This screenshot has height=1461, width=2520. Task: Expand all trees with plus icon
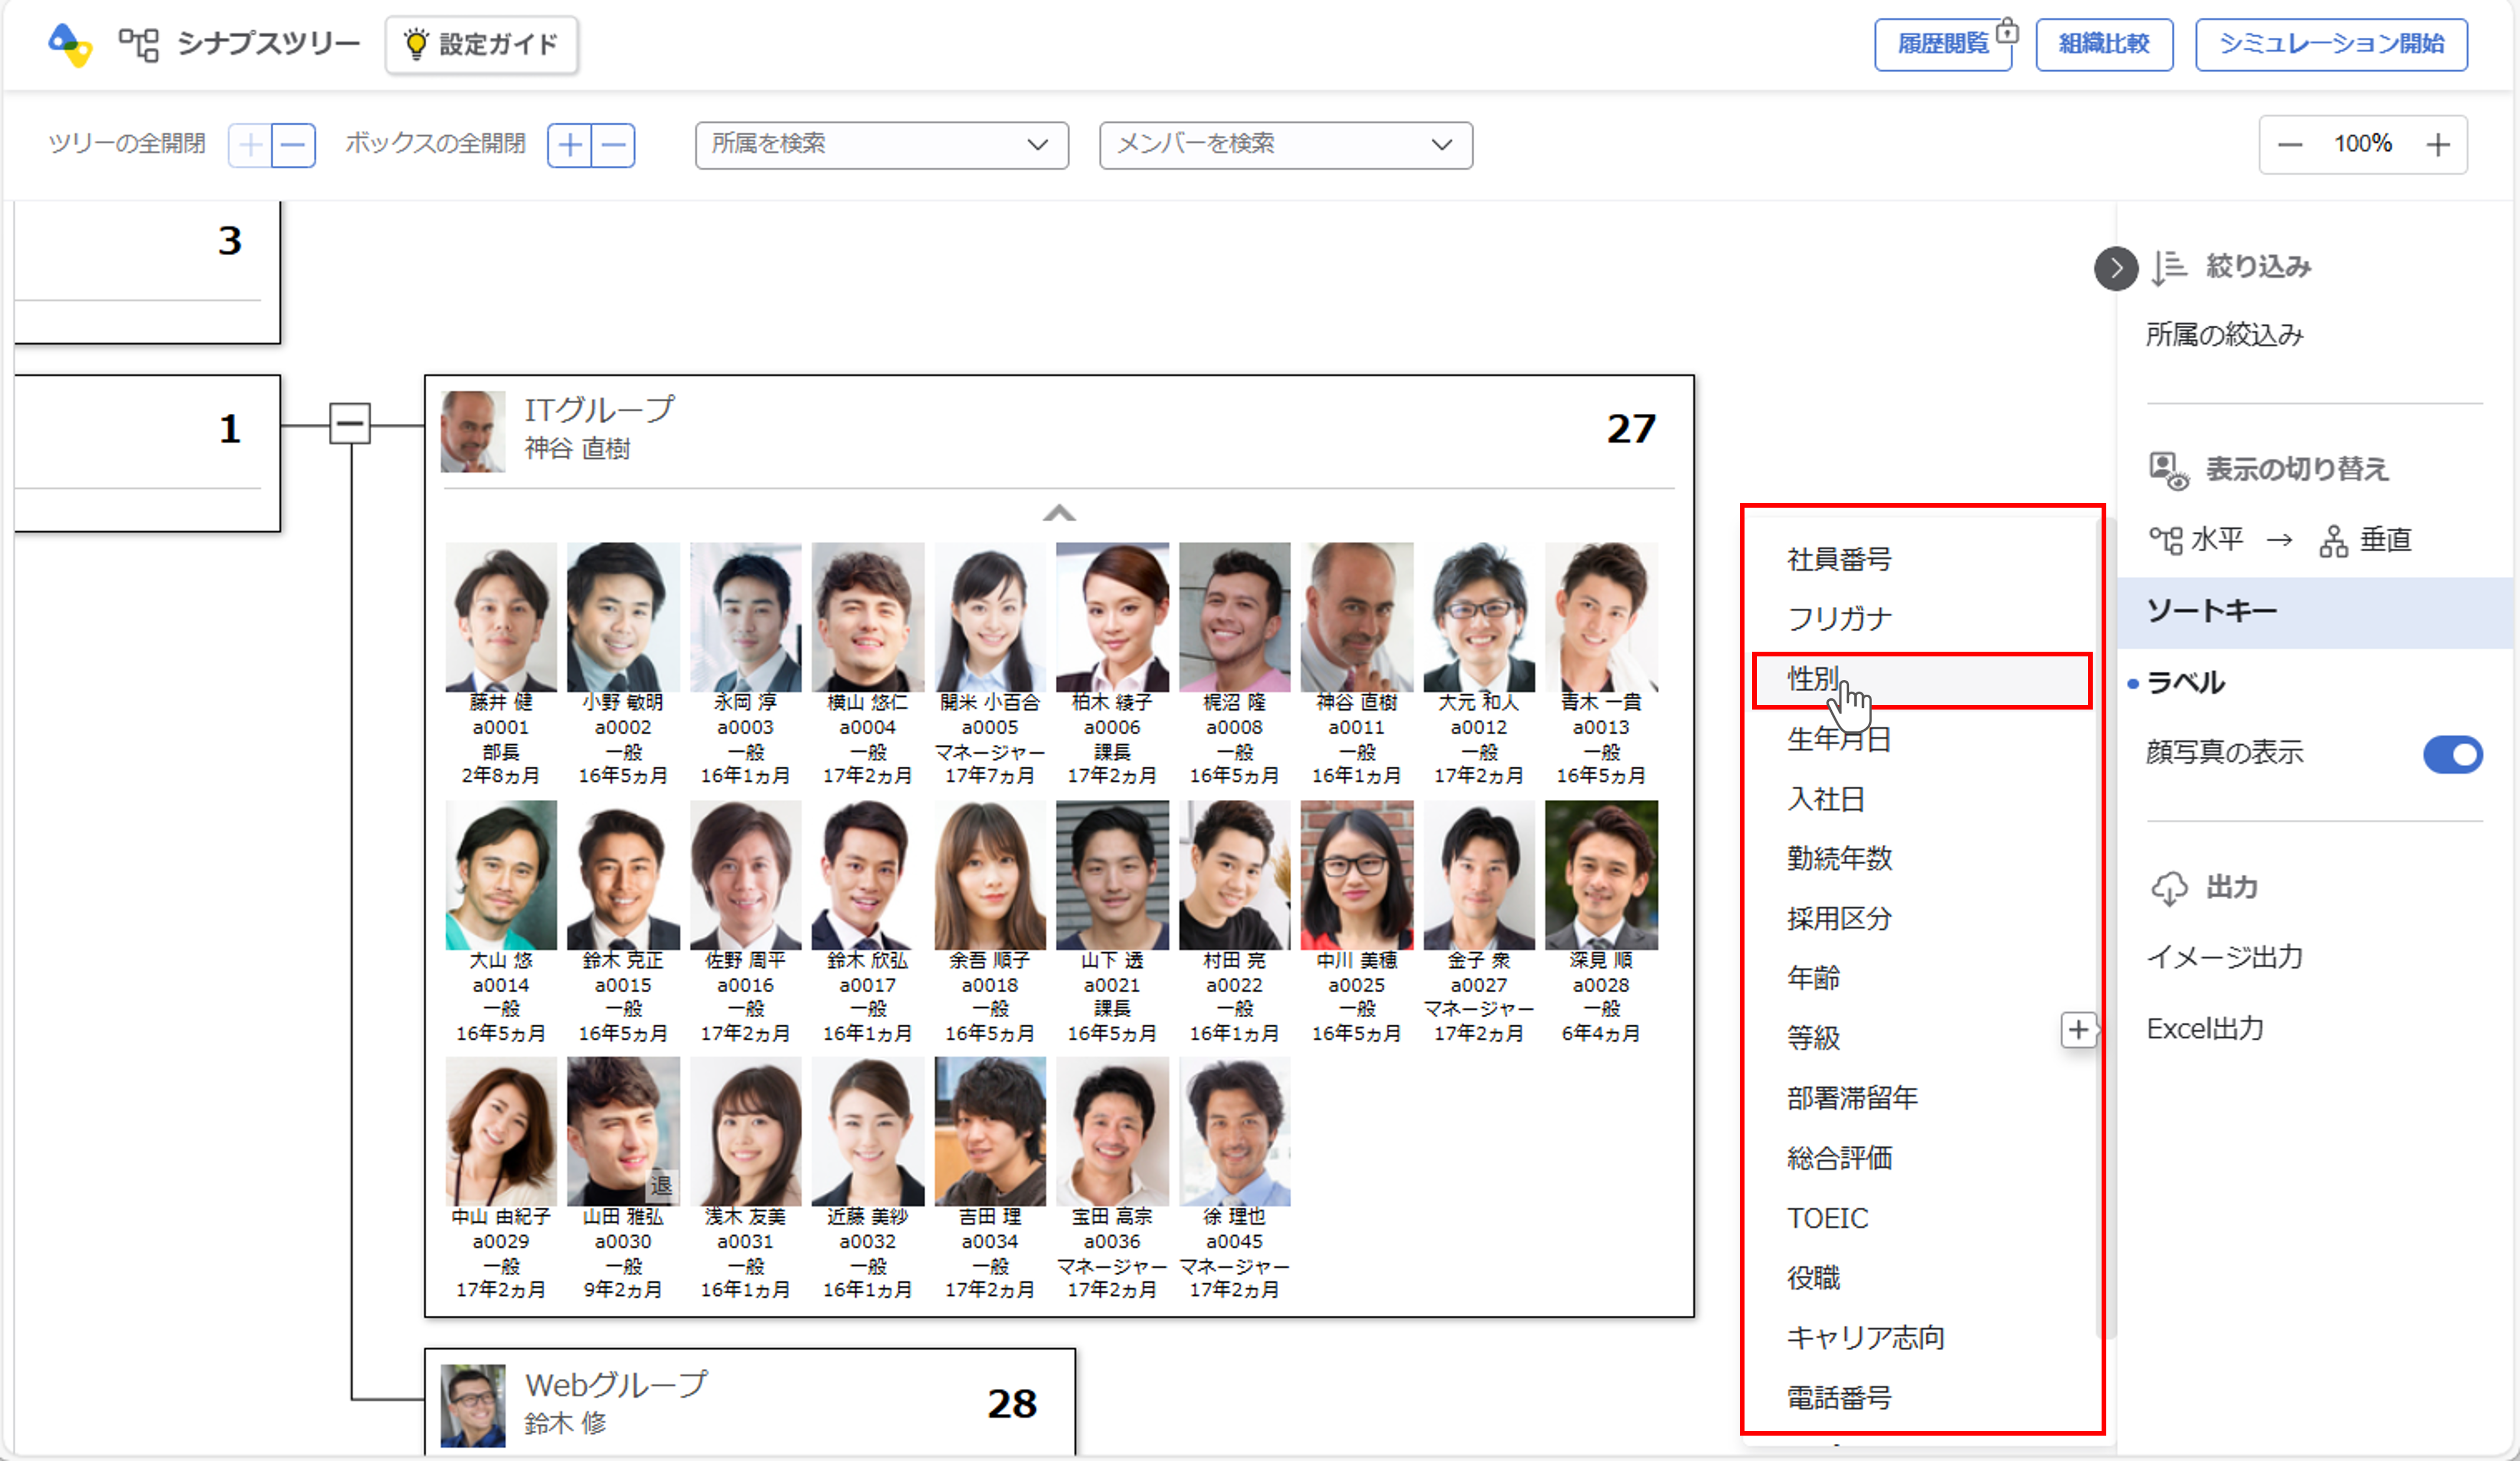(251, 145)
